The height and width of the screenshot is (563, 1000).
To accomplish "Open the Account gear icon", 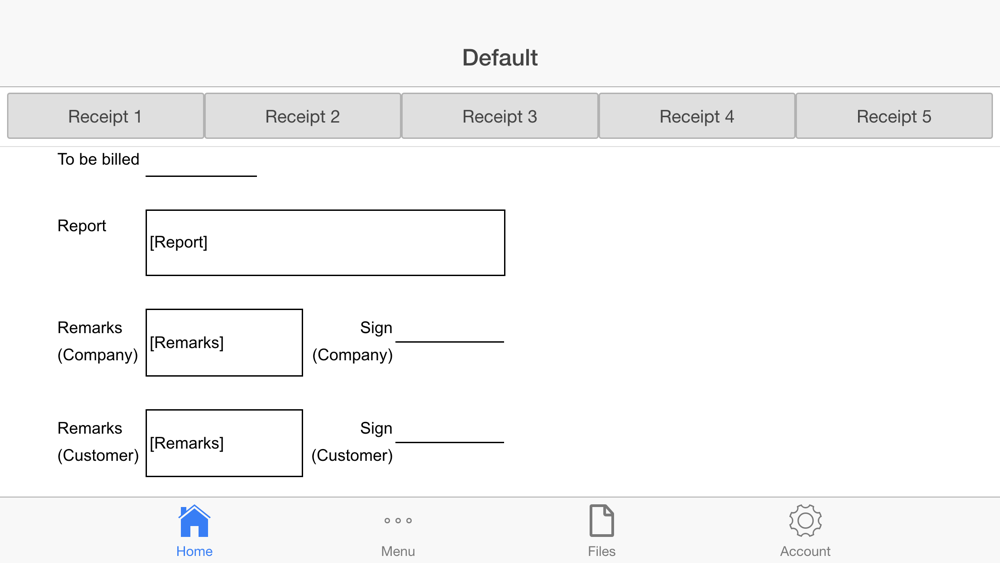I will pos(805,521).
